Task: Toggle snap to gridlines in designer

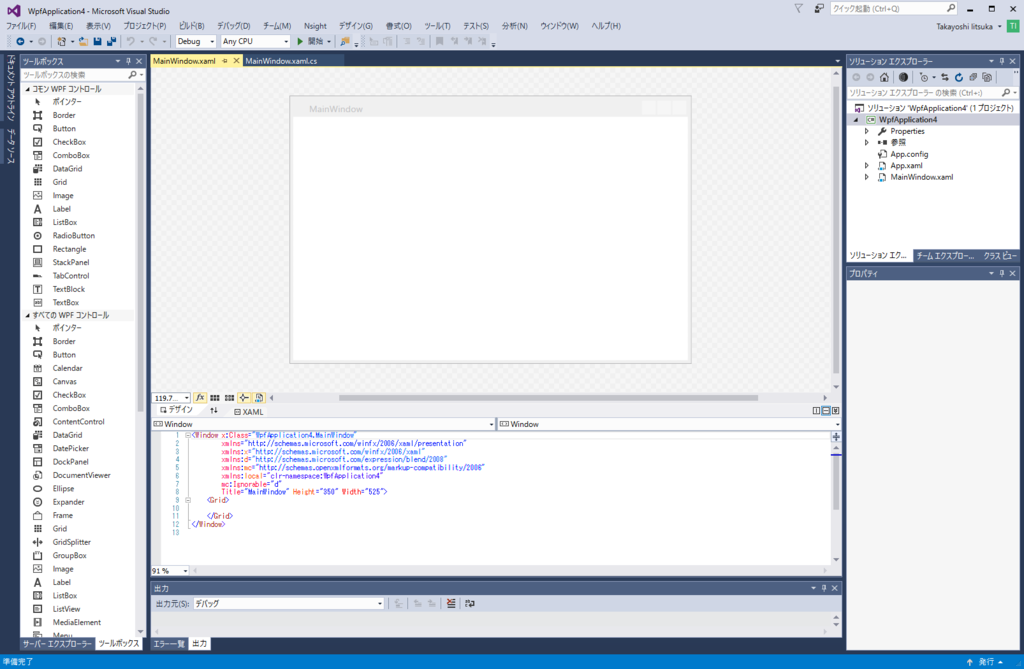Action: tap(229, 397)
